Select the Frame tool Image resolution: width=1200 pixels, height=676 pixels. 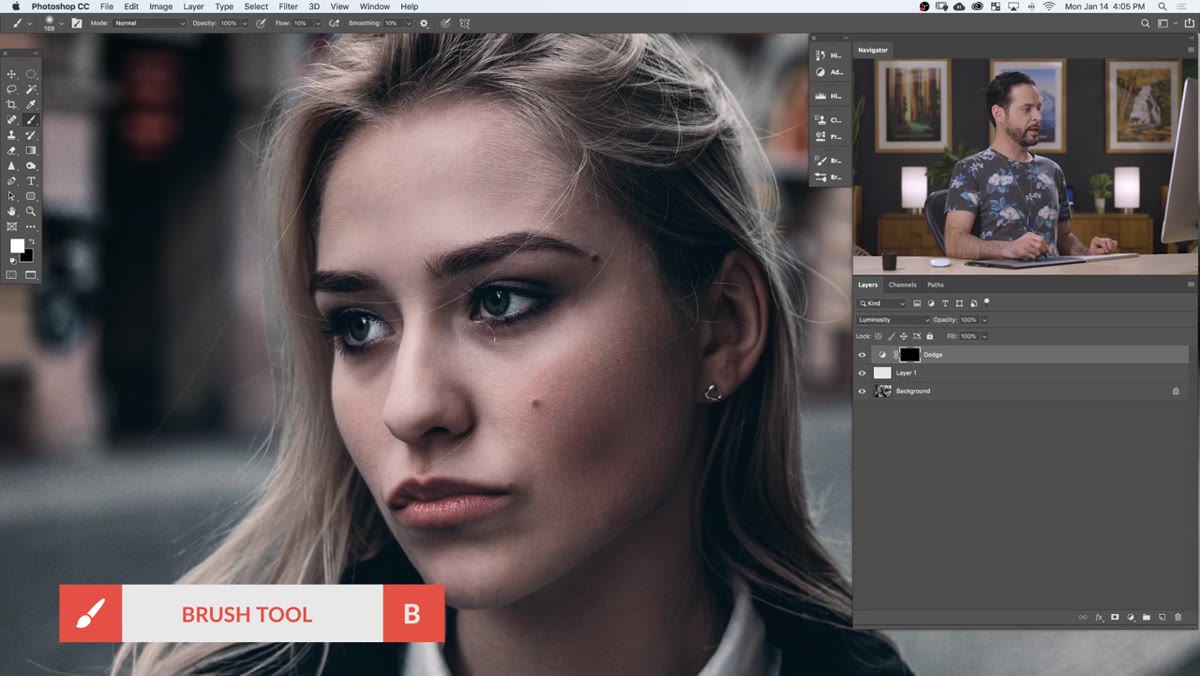coord(12,227)
